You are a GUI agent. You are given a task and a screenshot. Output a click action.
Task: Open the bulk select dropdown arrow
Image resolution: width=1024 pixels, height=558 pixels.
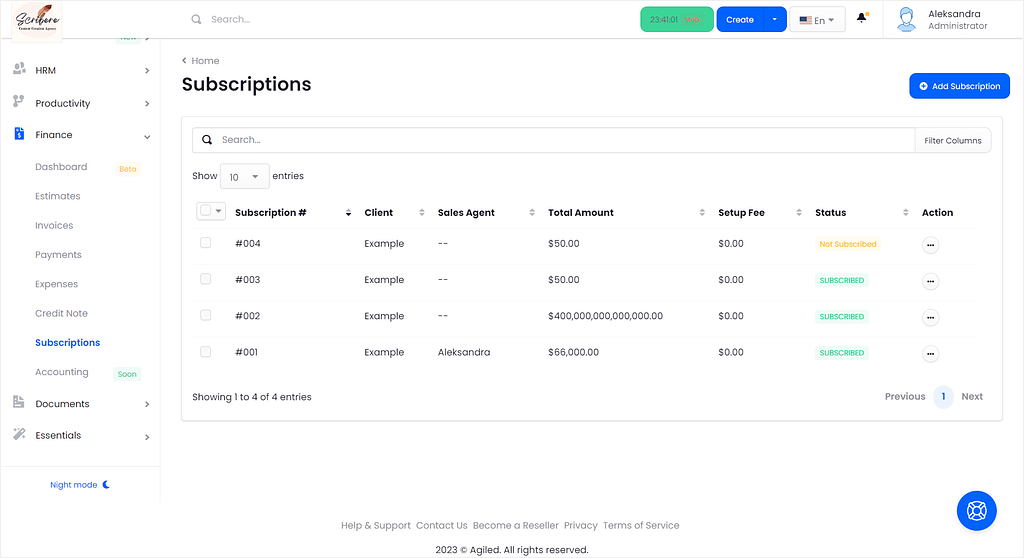(219, 211)
